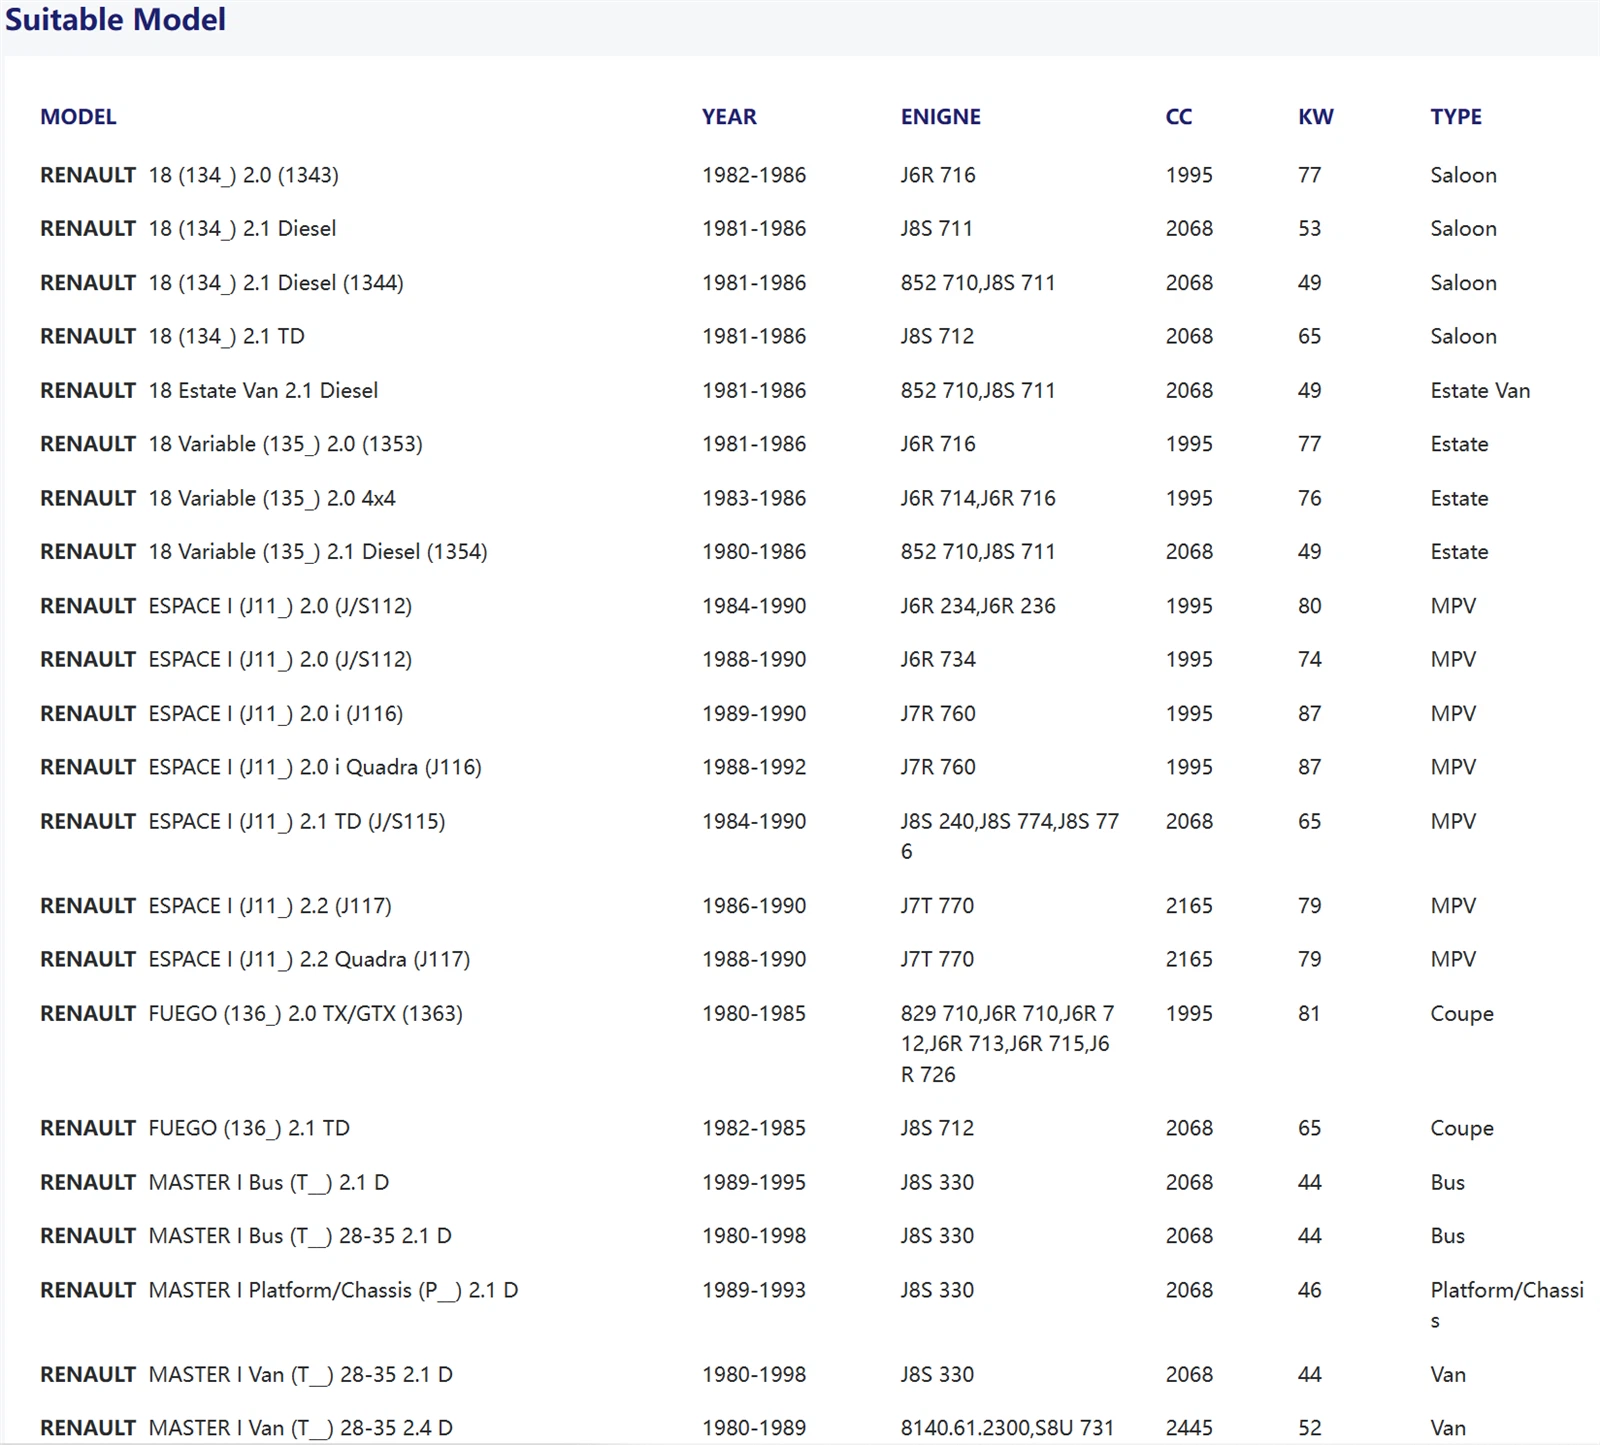Viewport: 1600px width, 1445px height.
Task: Click engine 'J8S 240,J8S 774,J8S 776'
Action: pos(1010,836)
